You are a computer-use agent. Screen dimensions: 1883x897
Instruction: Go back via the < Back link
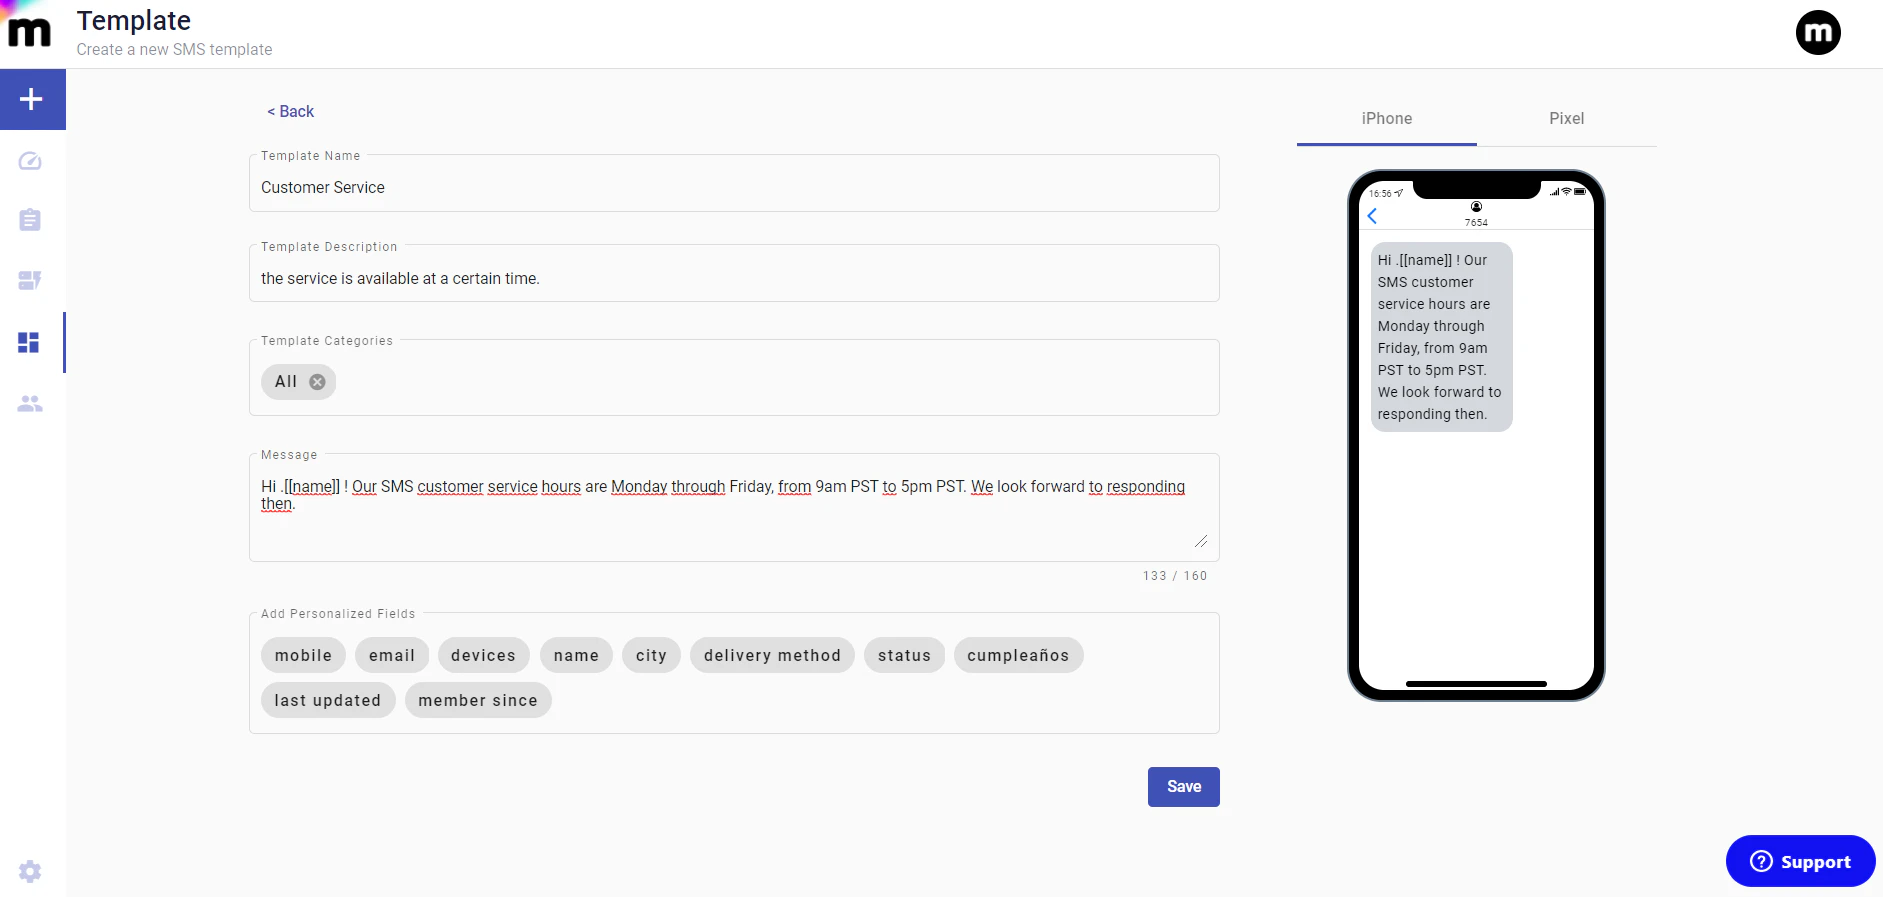[x=290, y=111]
